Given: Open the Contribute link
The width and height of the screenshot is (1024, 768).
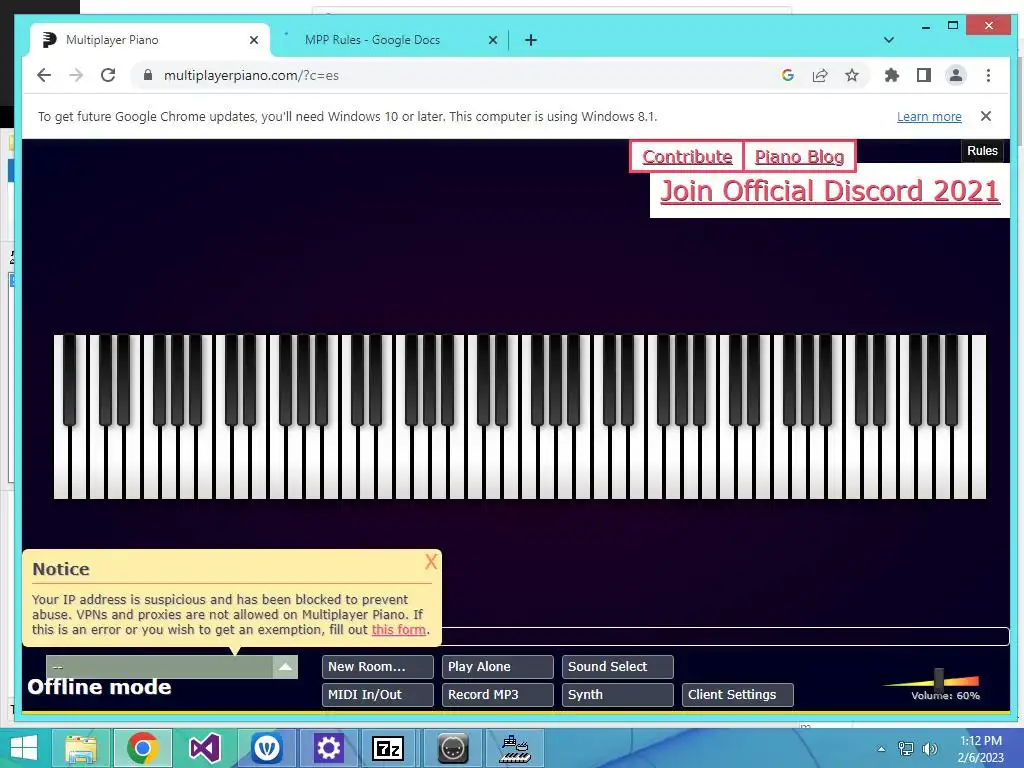Looking at the screenshot, I should [687, 157].
